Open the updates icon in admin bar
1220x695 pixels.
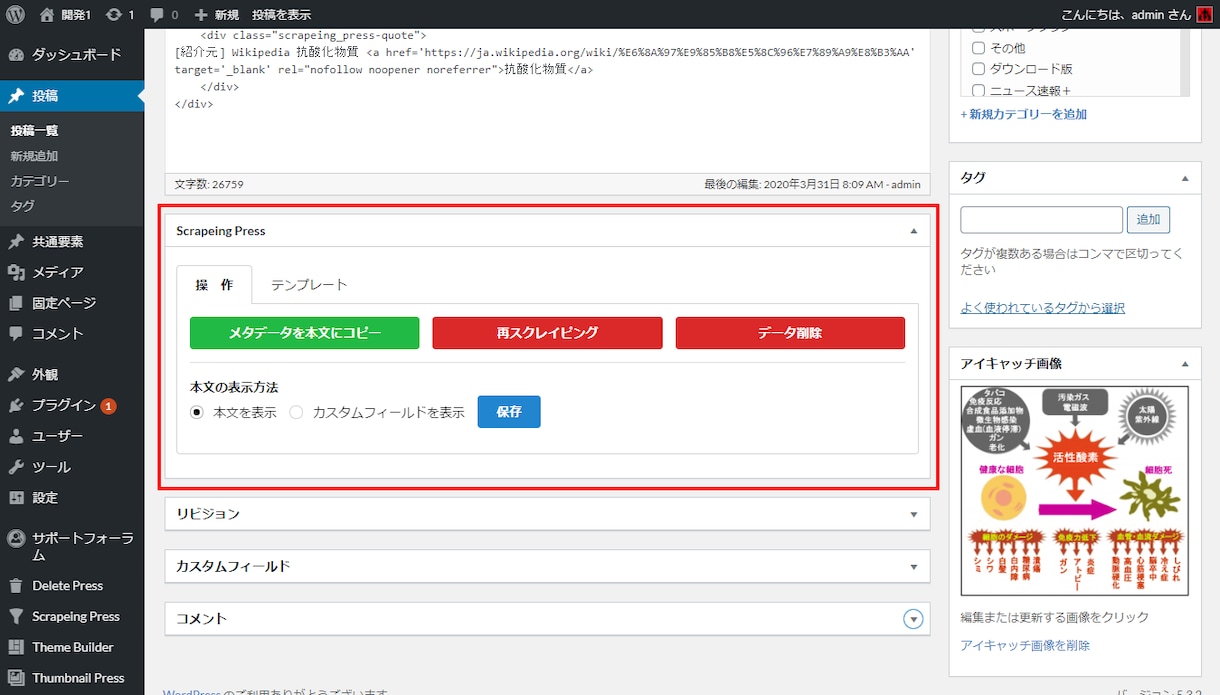(x=113, y=15)
